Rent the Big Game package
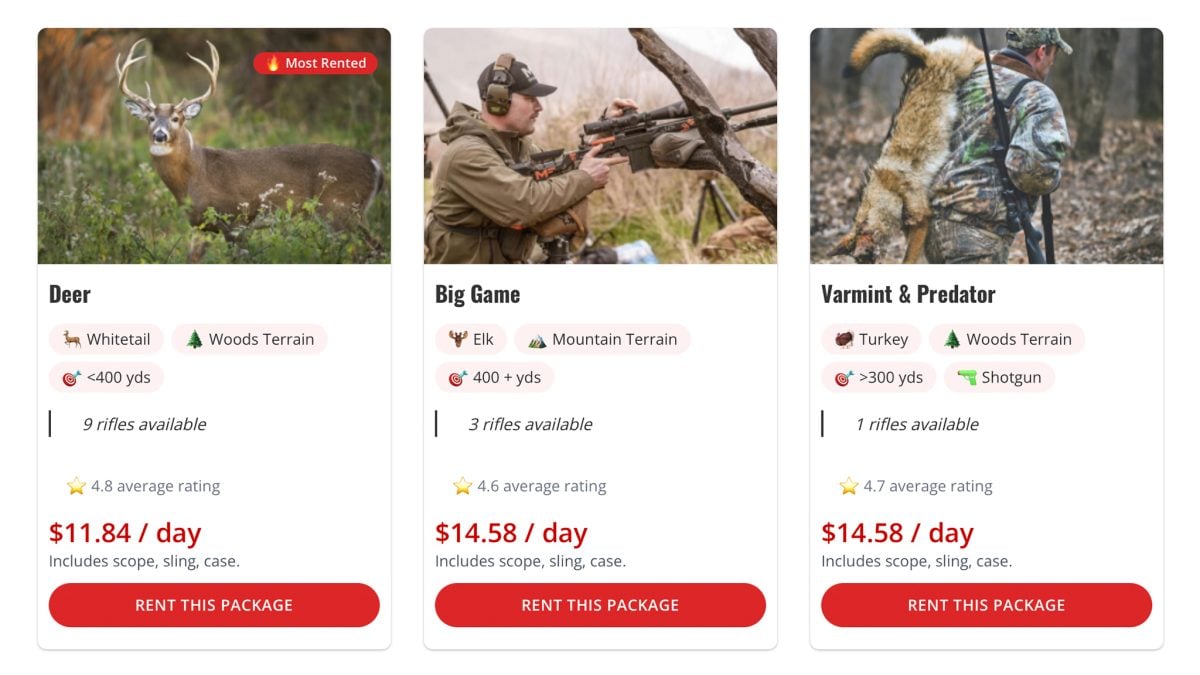The image size is (1200, 675). pos(600,605)
